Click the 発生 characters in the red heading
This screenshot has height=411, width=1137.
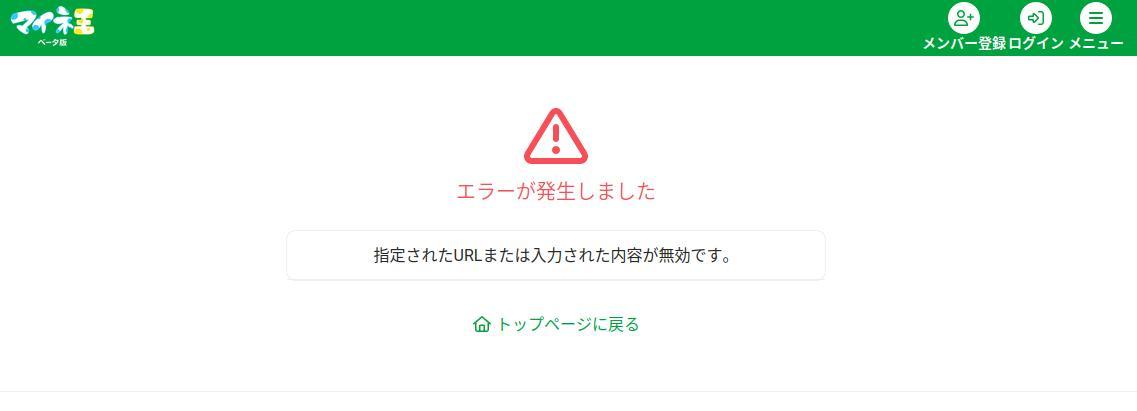click(x=555, y=191)
